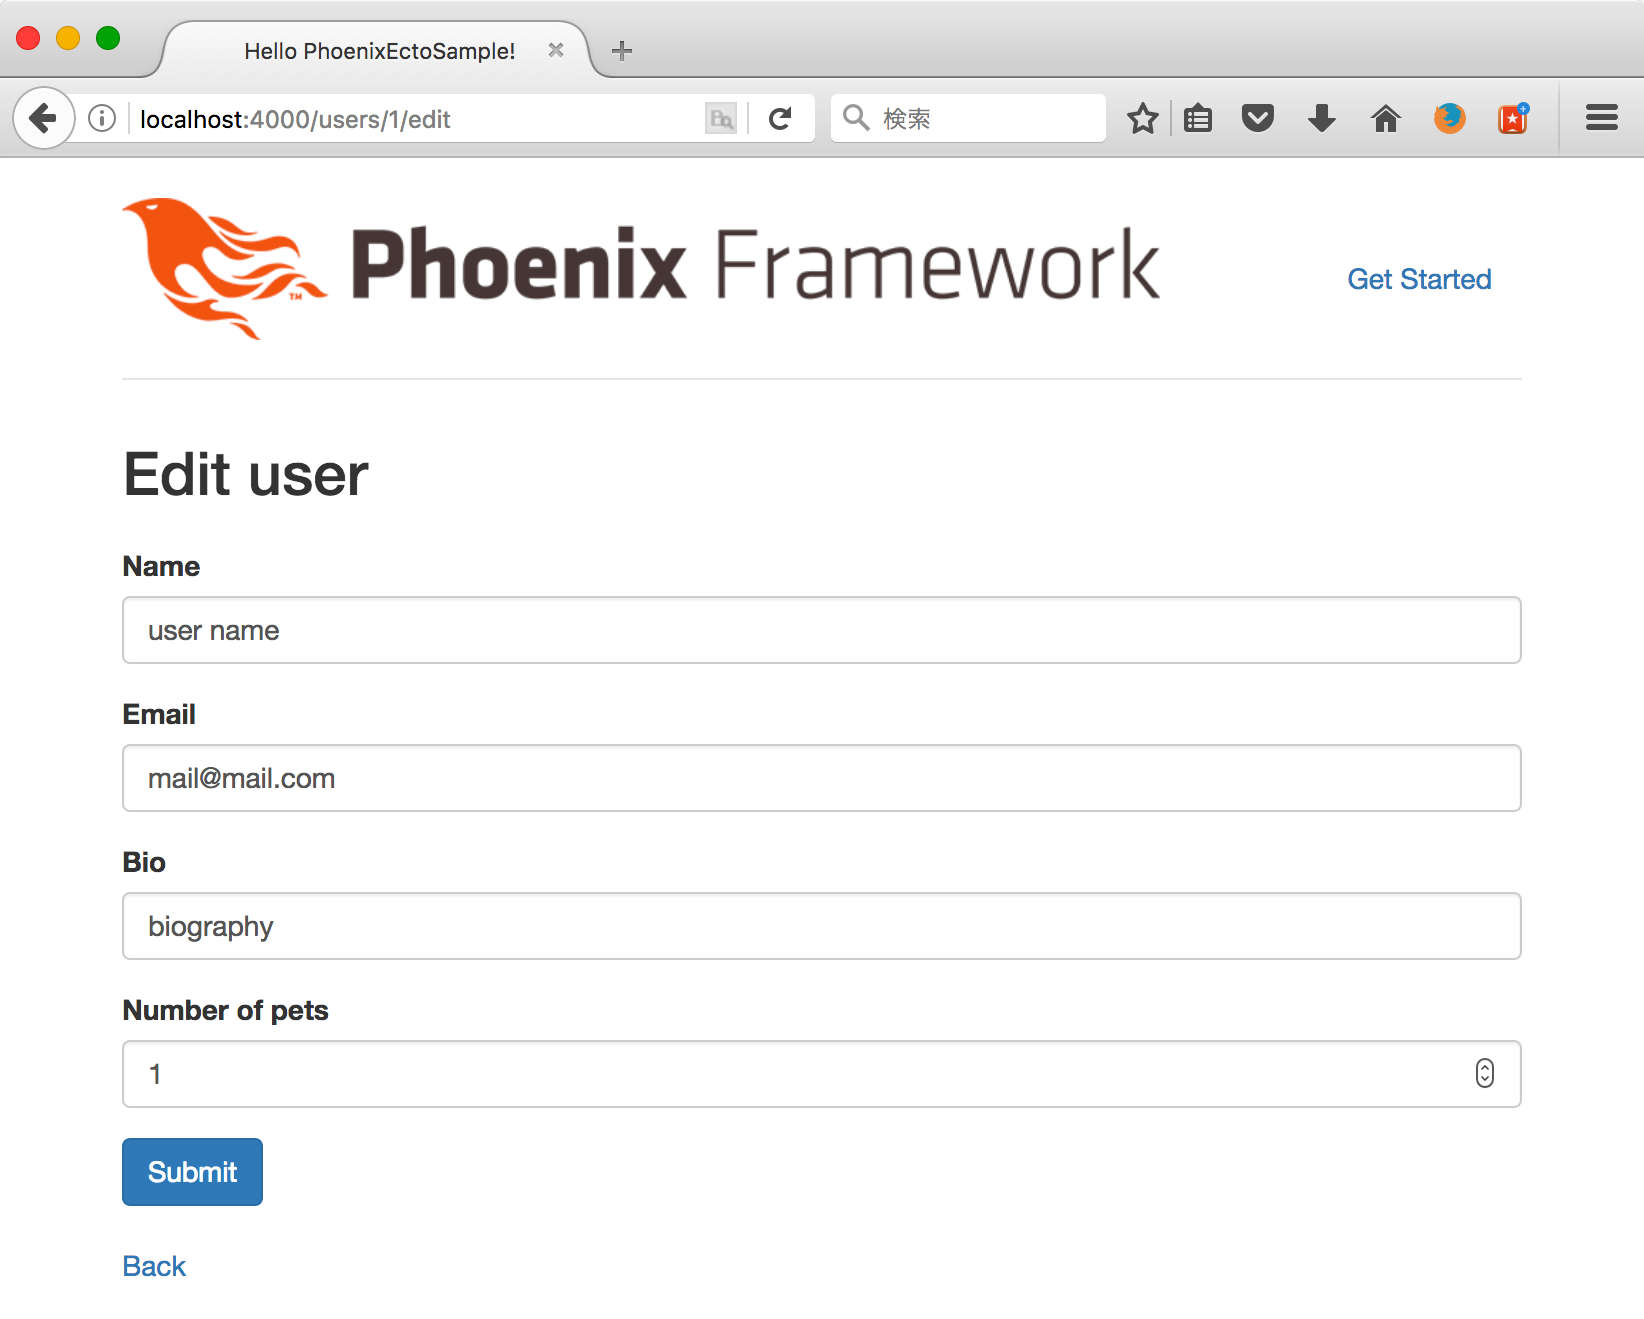Click the Phoenix Framework logo
The height and width of the screenshot is (1319, 1644).
tap(641, 268)
